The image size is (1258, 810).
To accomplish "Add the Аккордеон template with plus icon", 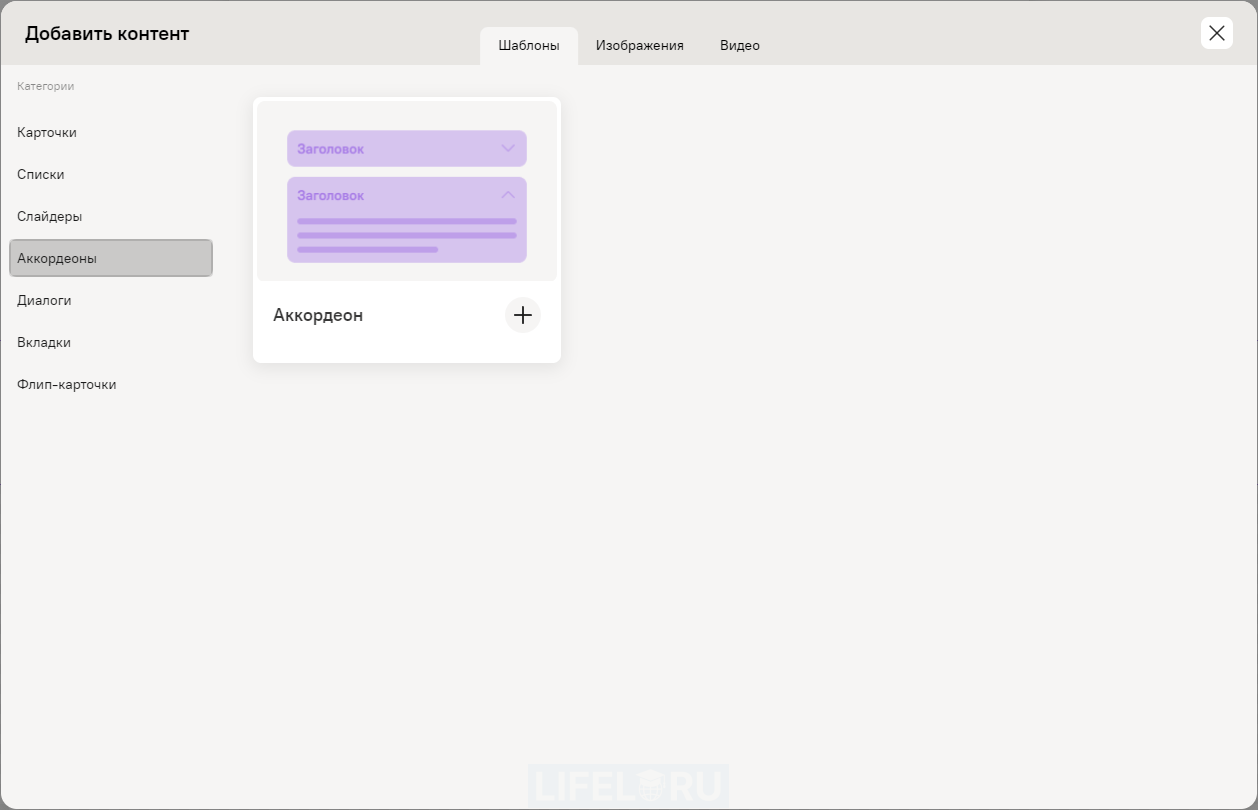I will 522,315.
